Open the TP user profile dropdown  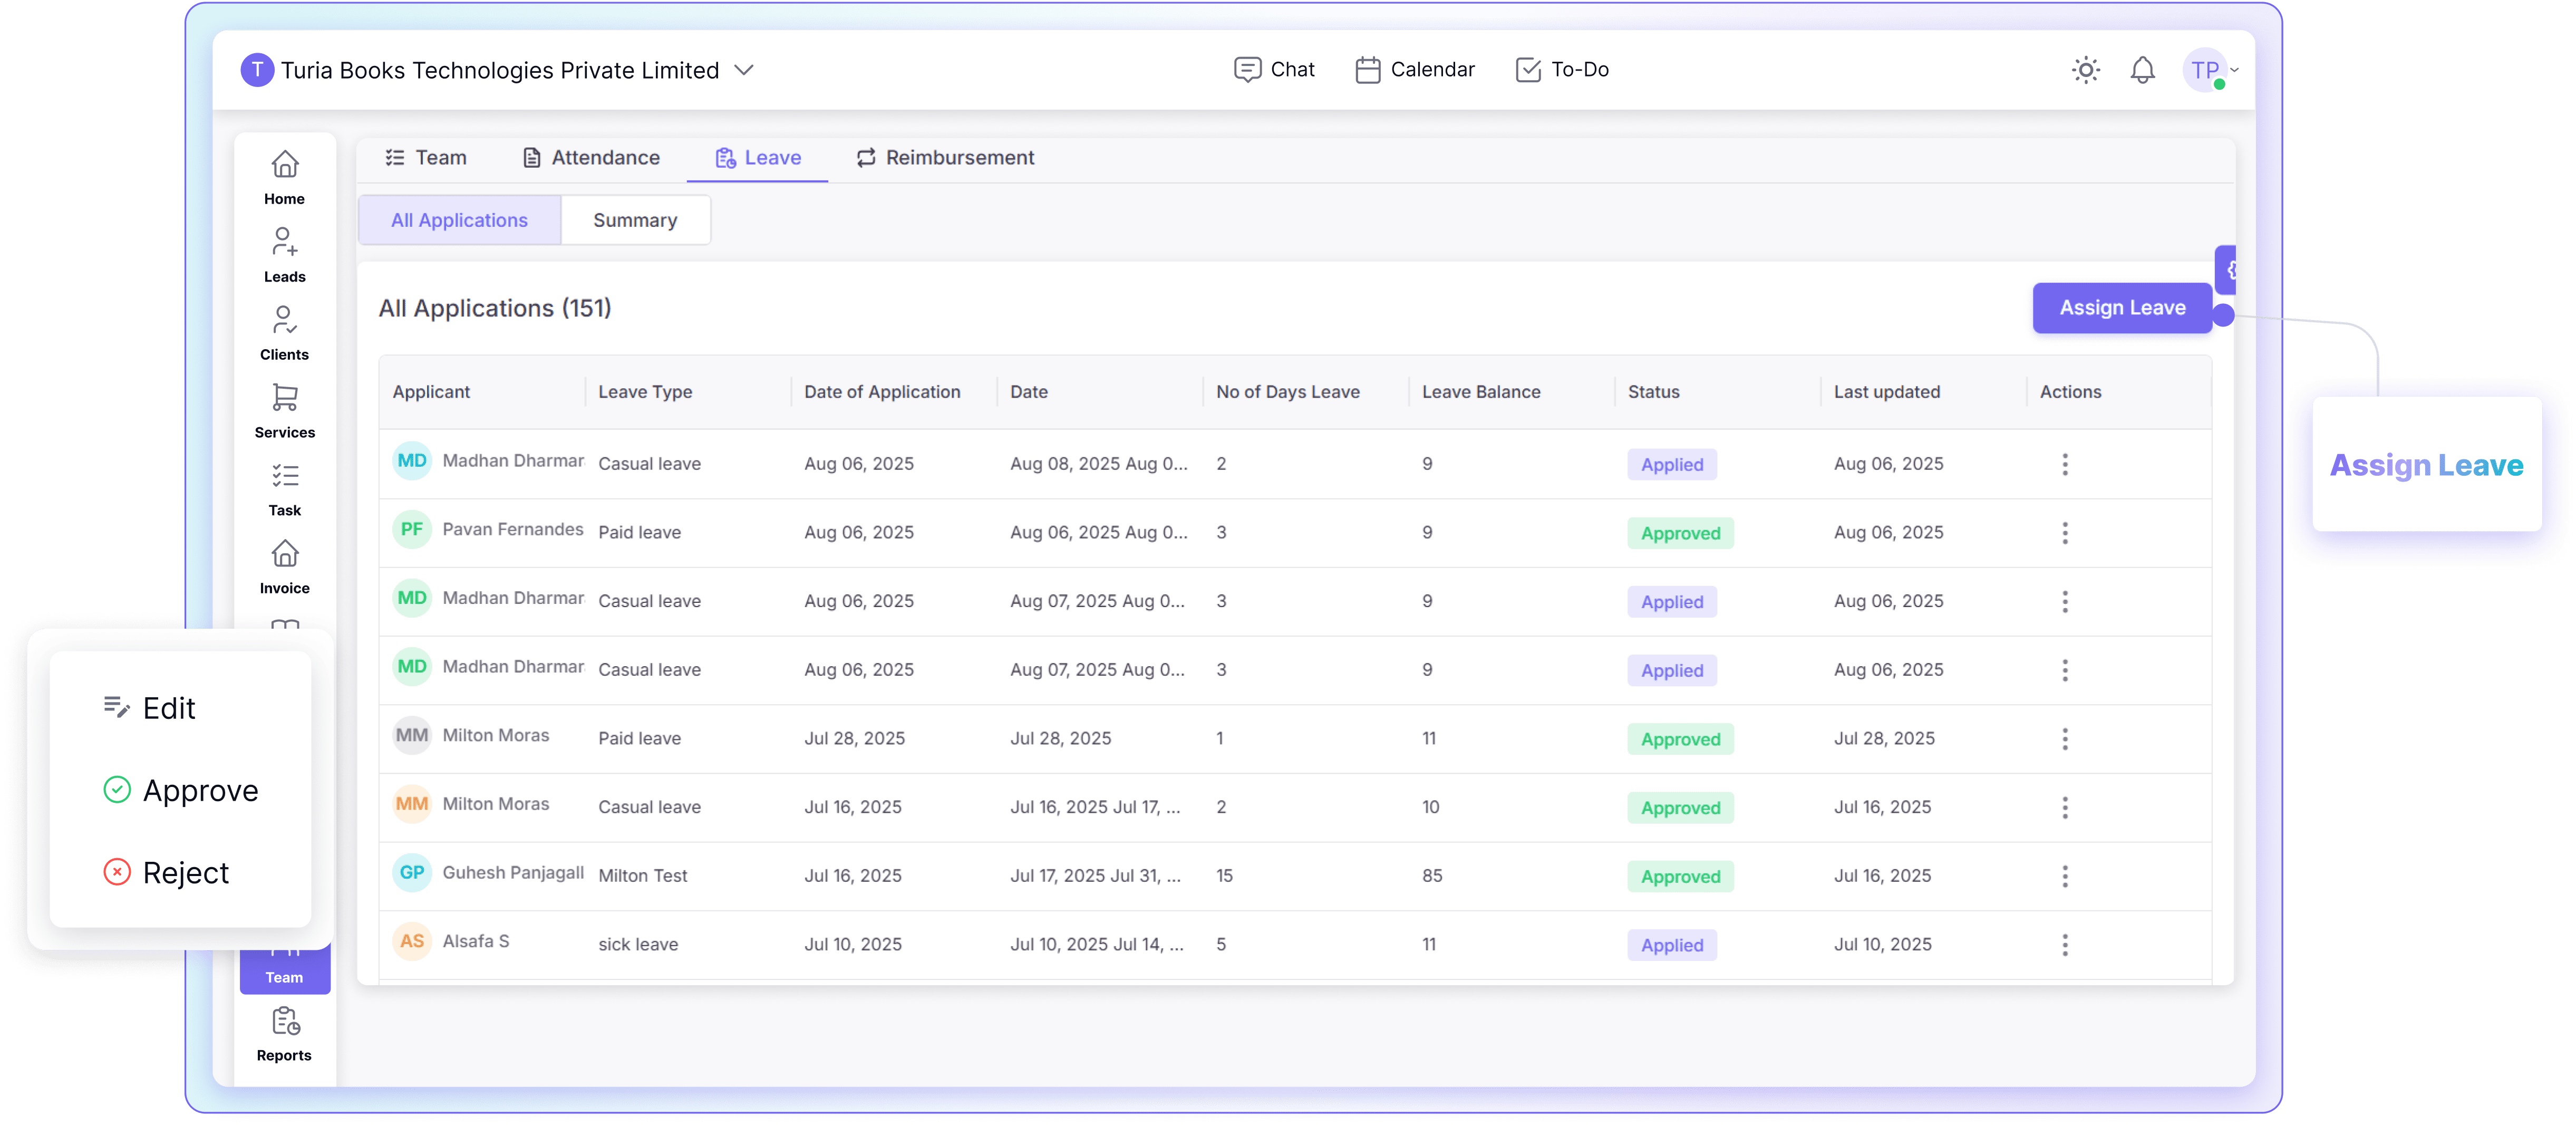coord(2209,70)
